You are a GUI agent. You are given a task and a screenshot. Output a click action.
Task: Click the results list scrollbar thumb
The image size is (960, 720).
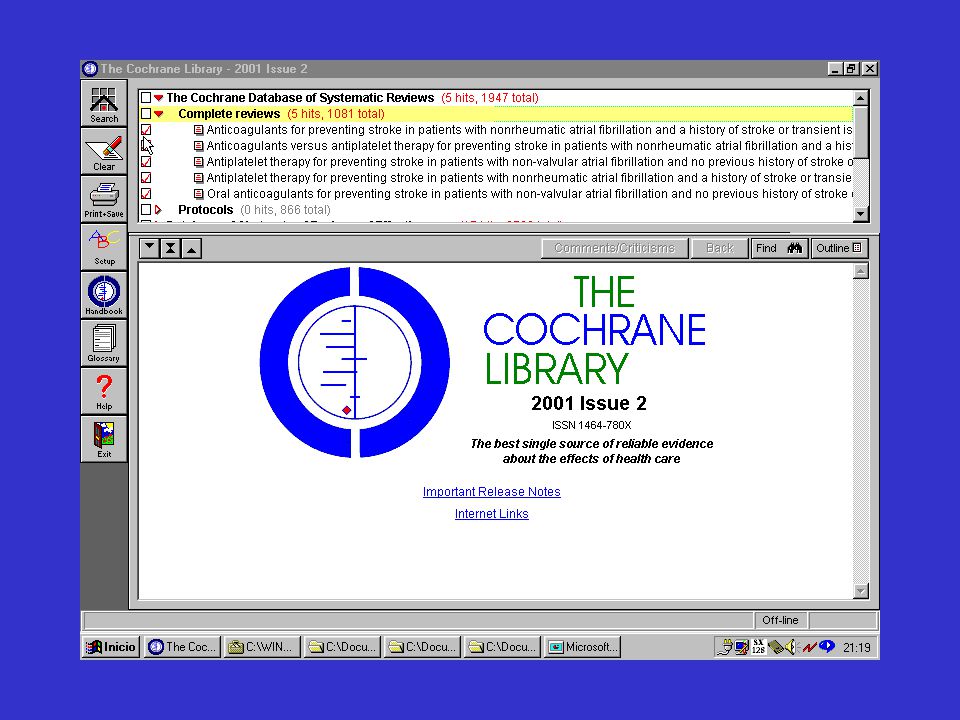pyautogui.click(x=860, y=132)
